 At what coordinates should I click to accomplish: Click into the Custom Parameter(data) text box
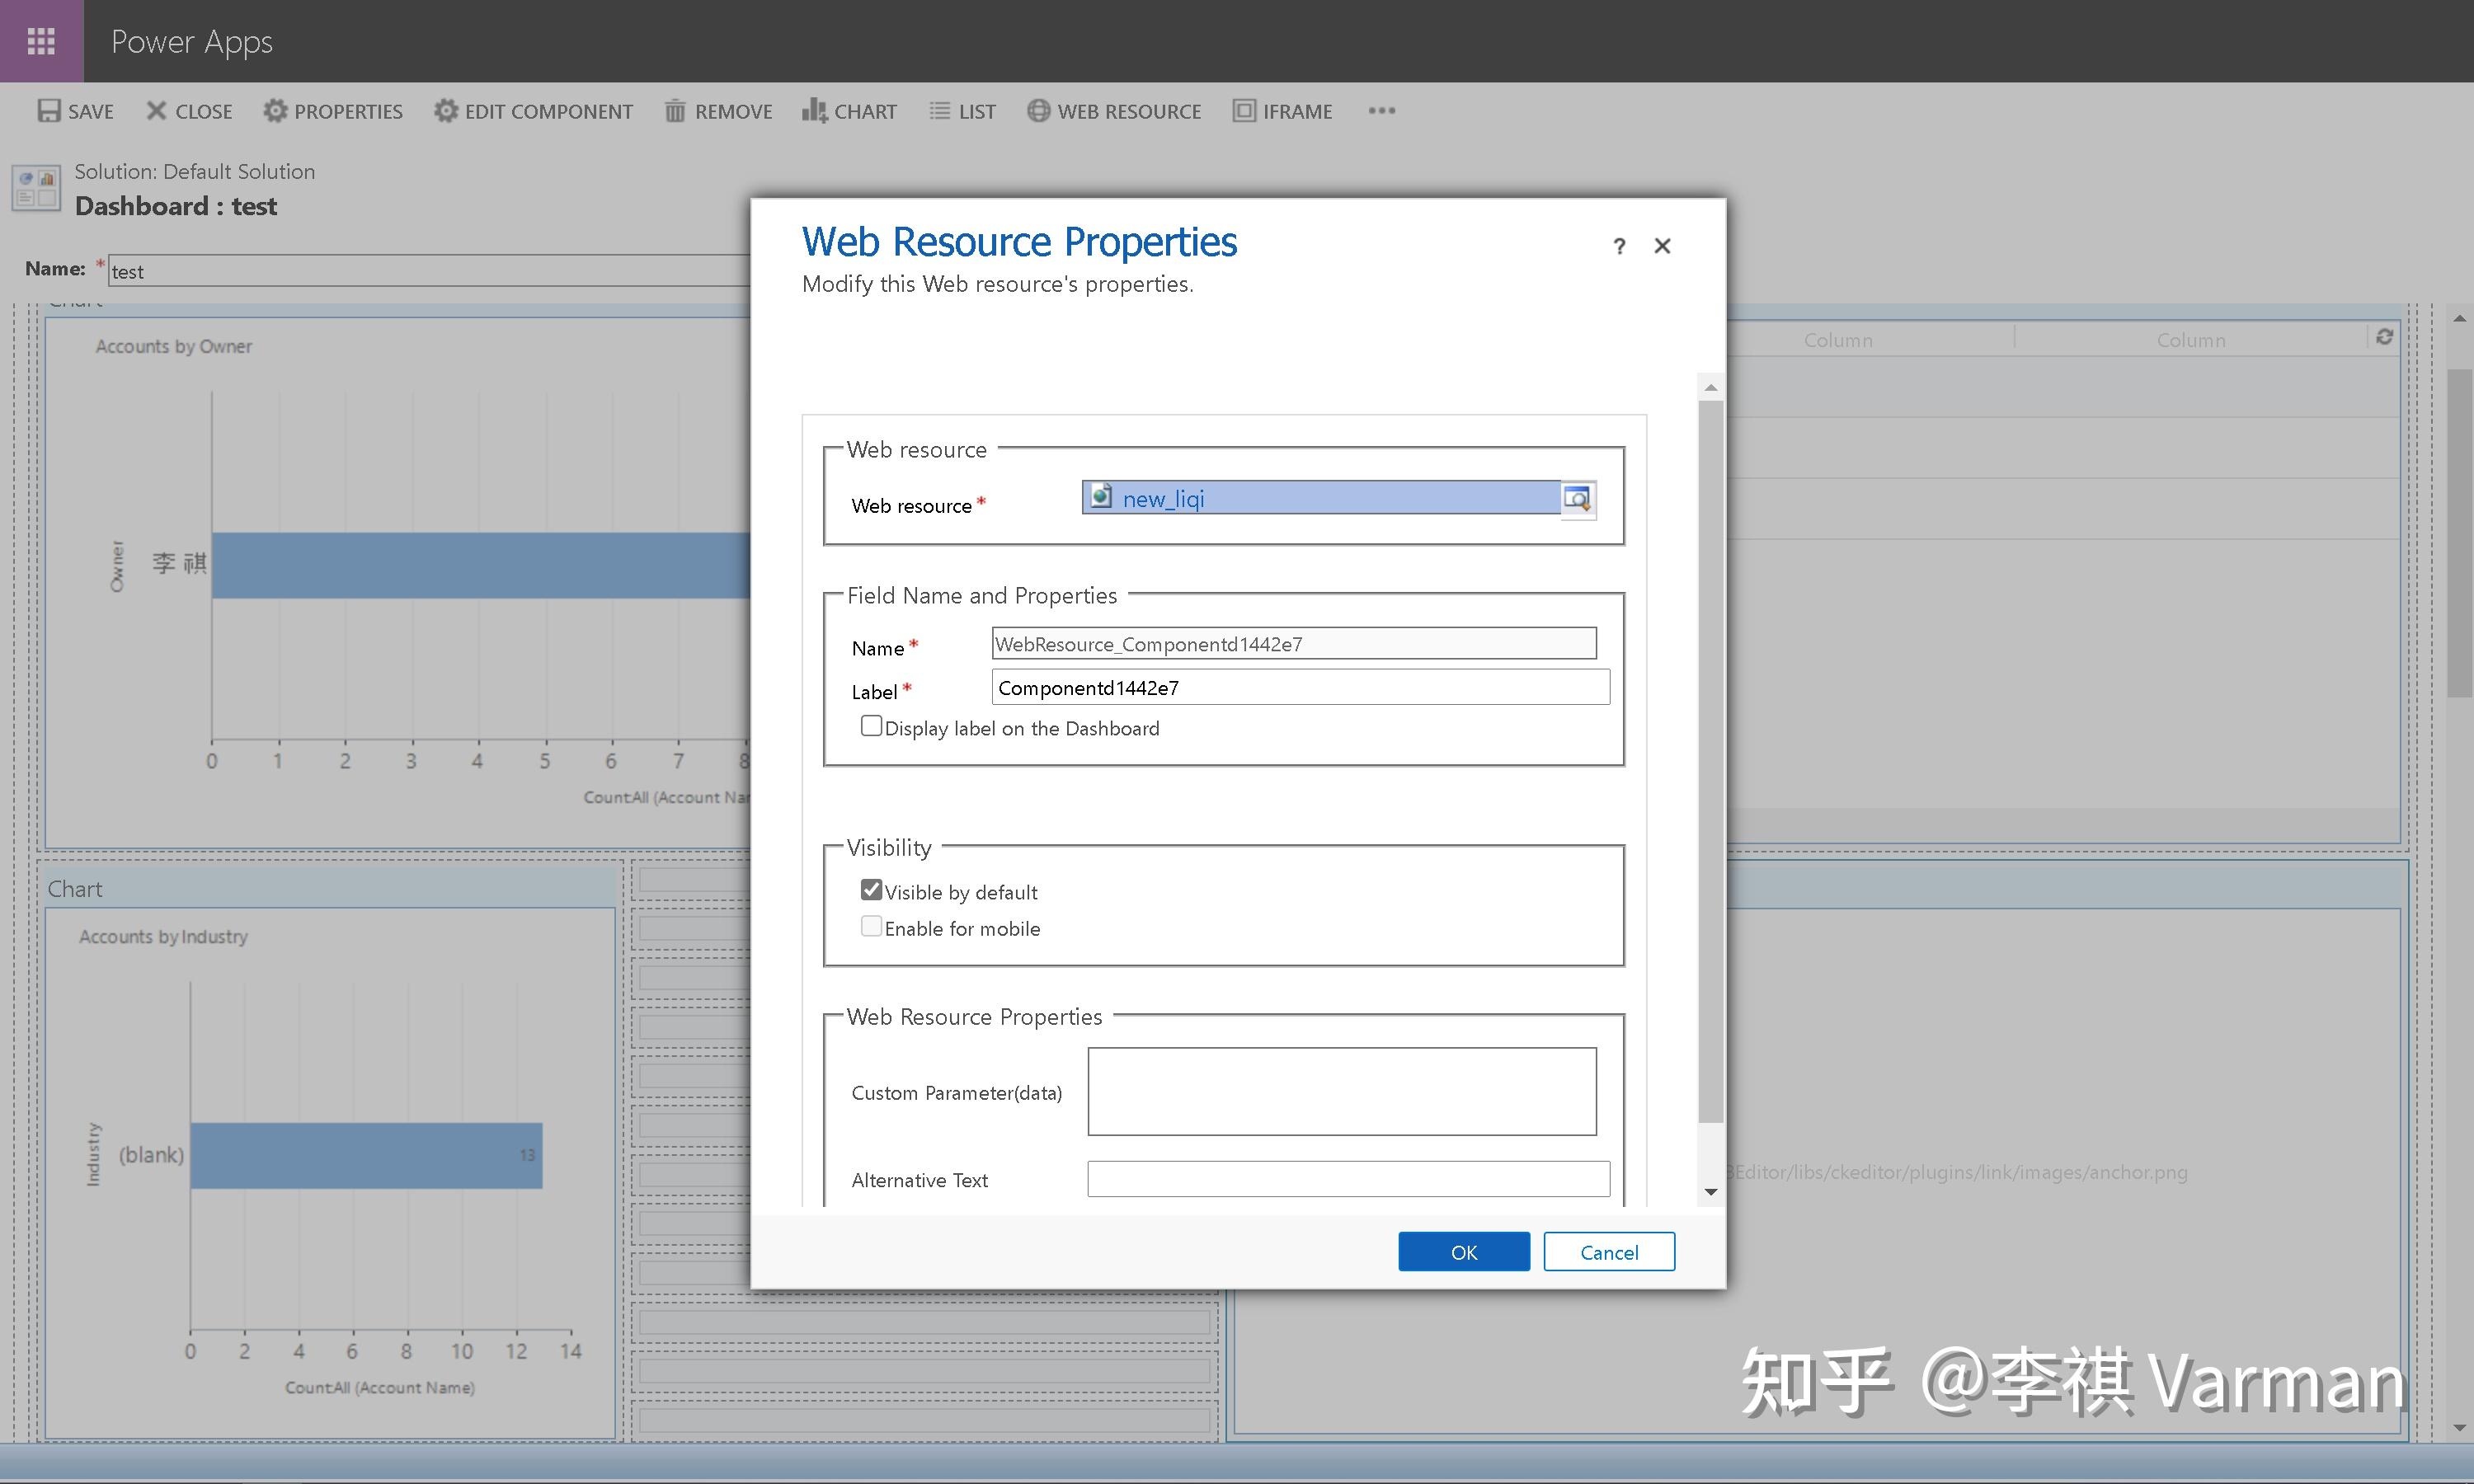click(1341, 1091)
